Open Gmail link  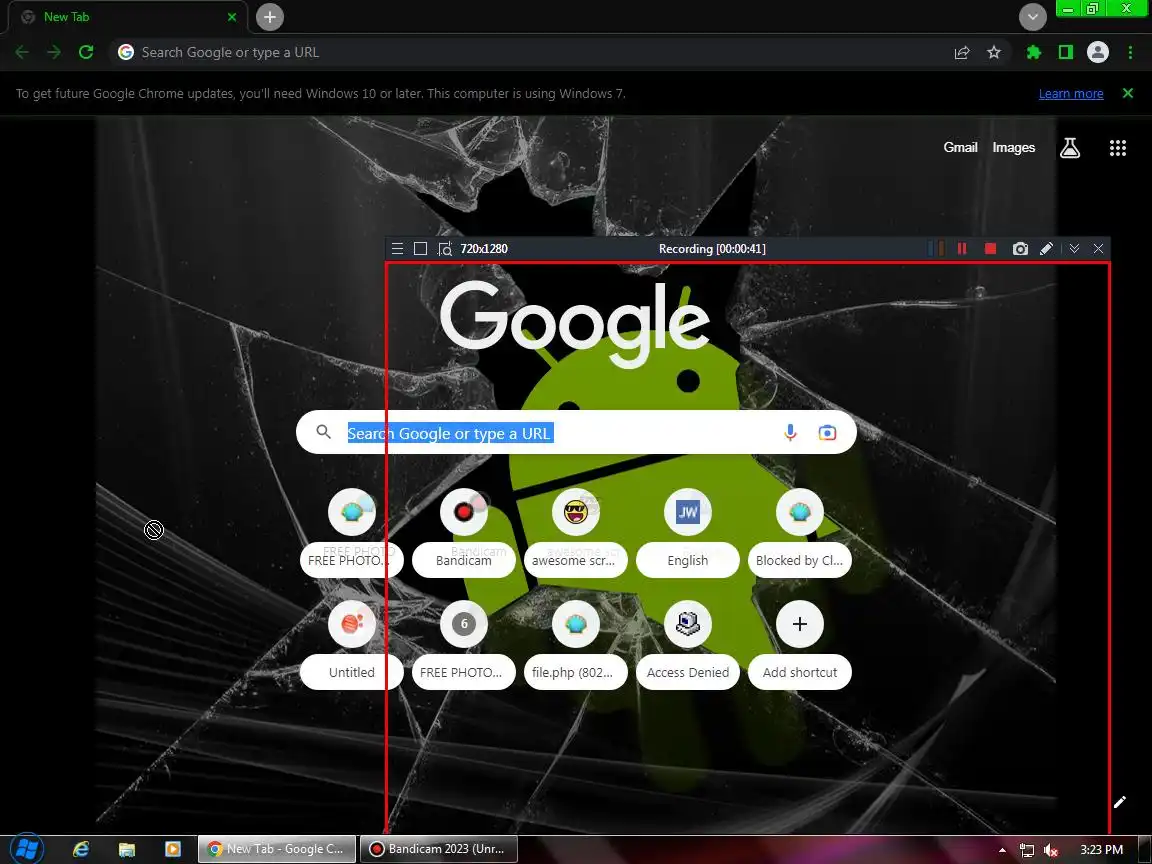(960, 147)
